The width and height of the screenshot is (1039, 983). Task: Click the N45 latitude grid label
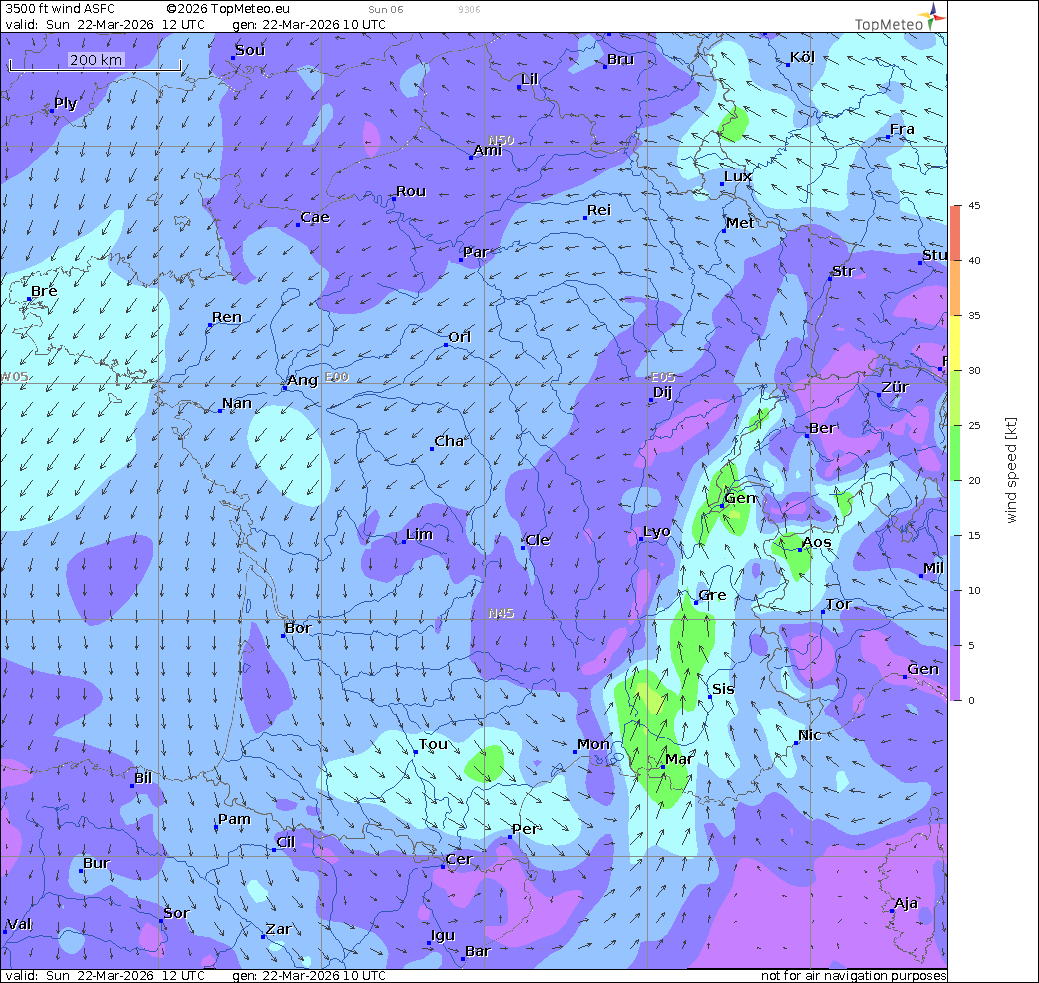point(501,613)
